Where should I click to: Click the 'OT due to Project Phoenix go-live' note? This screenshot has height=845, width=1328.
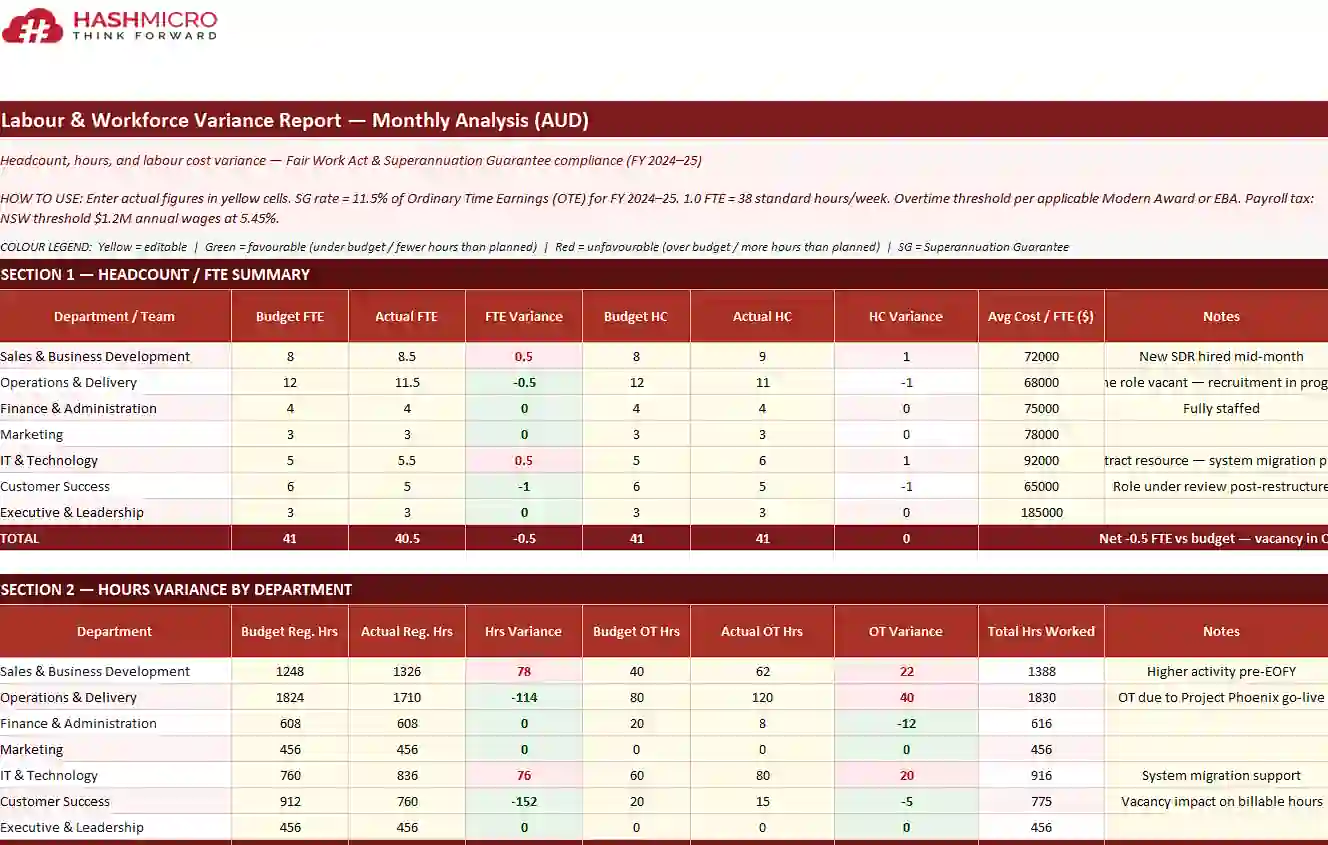click(x=1220, y=698)
